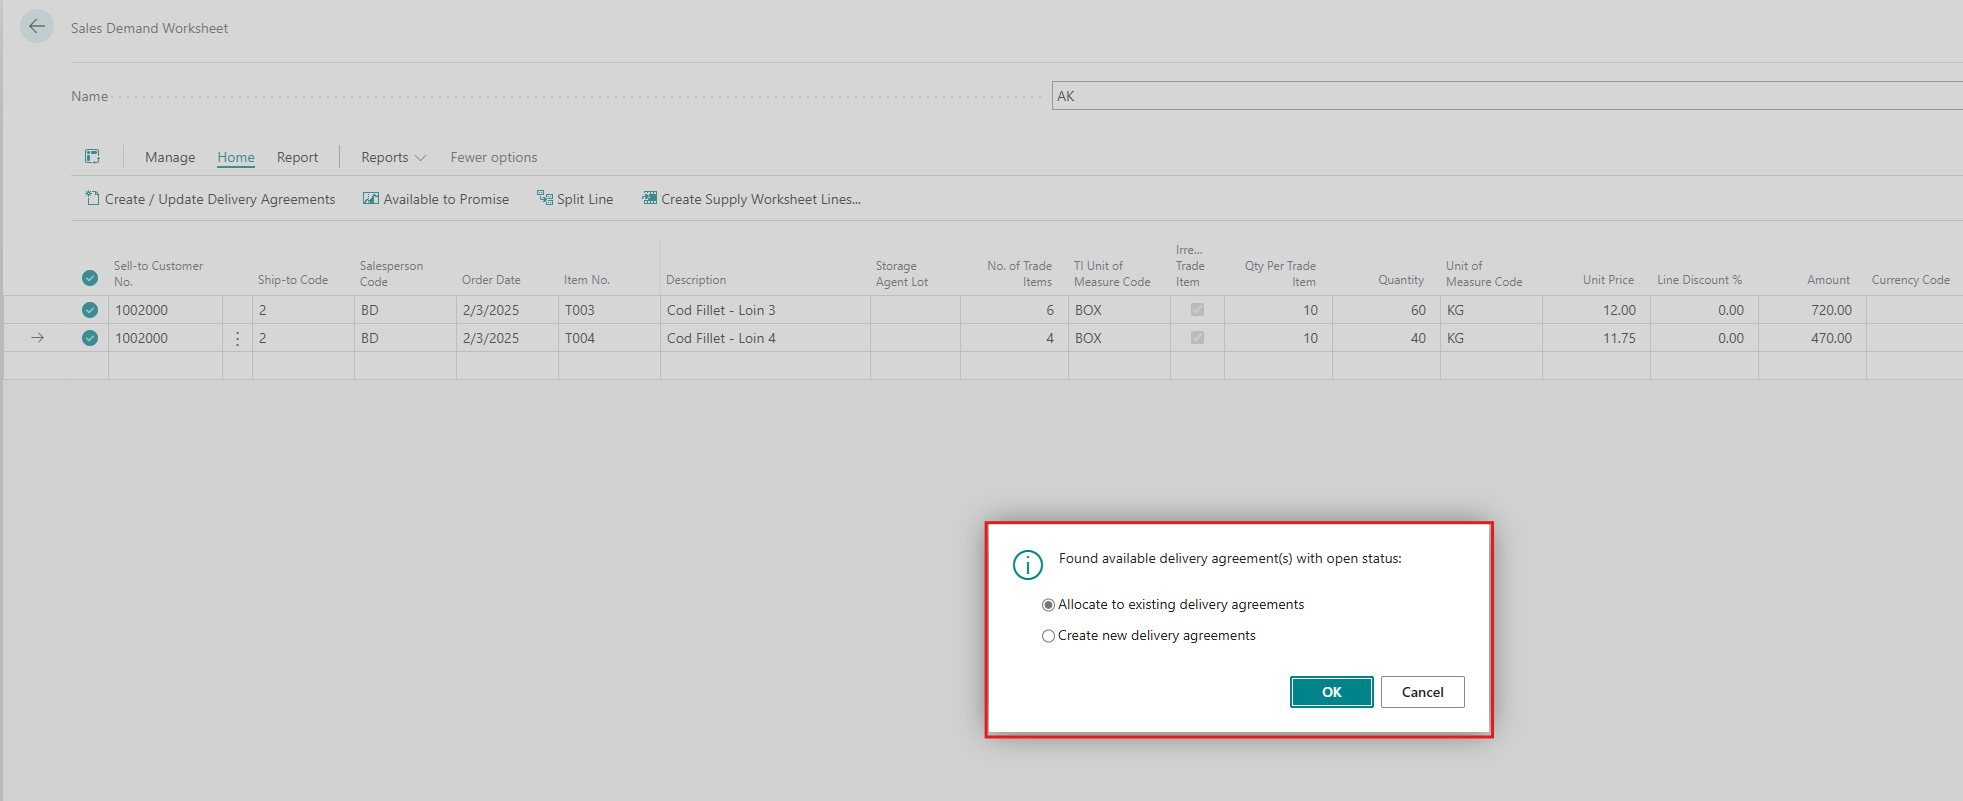
Task: Select Allocate to existing delivery agreements
Action: [1048, 605]
